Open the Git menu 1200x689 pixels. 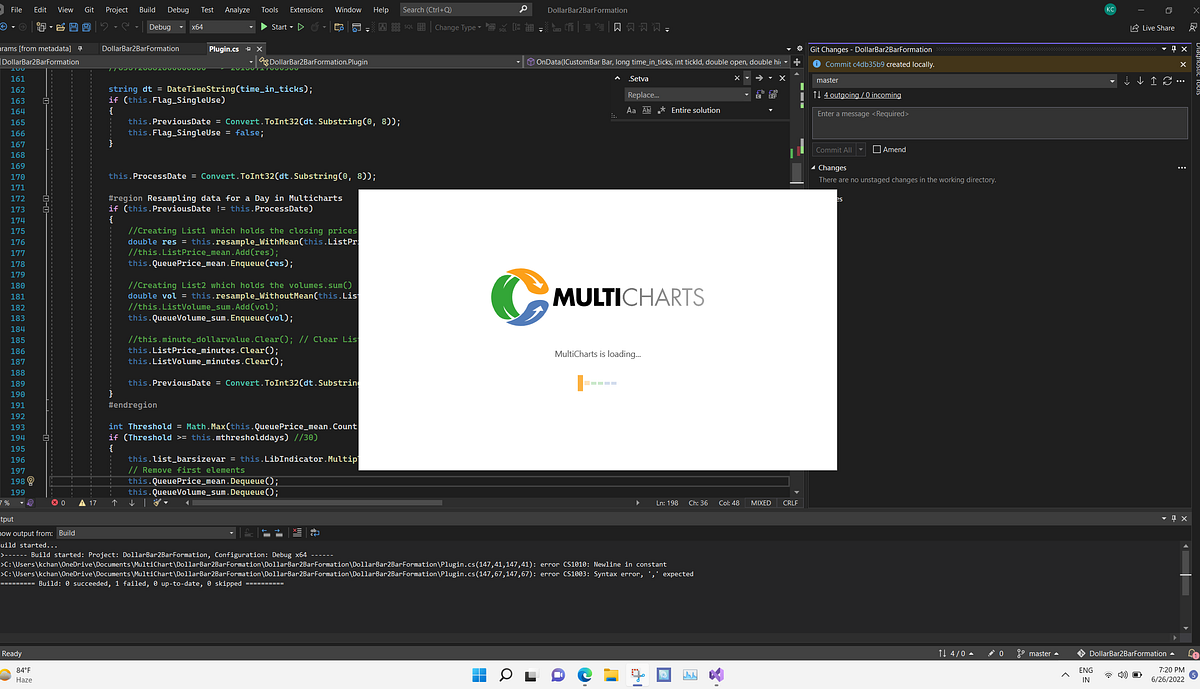89,10
